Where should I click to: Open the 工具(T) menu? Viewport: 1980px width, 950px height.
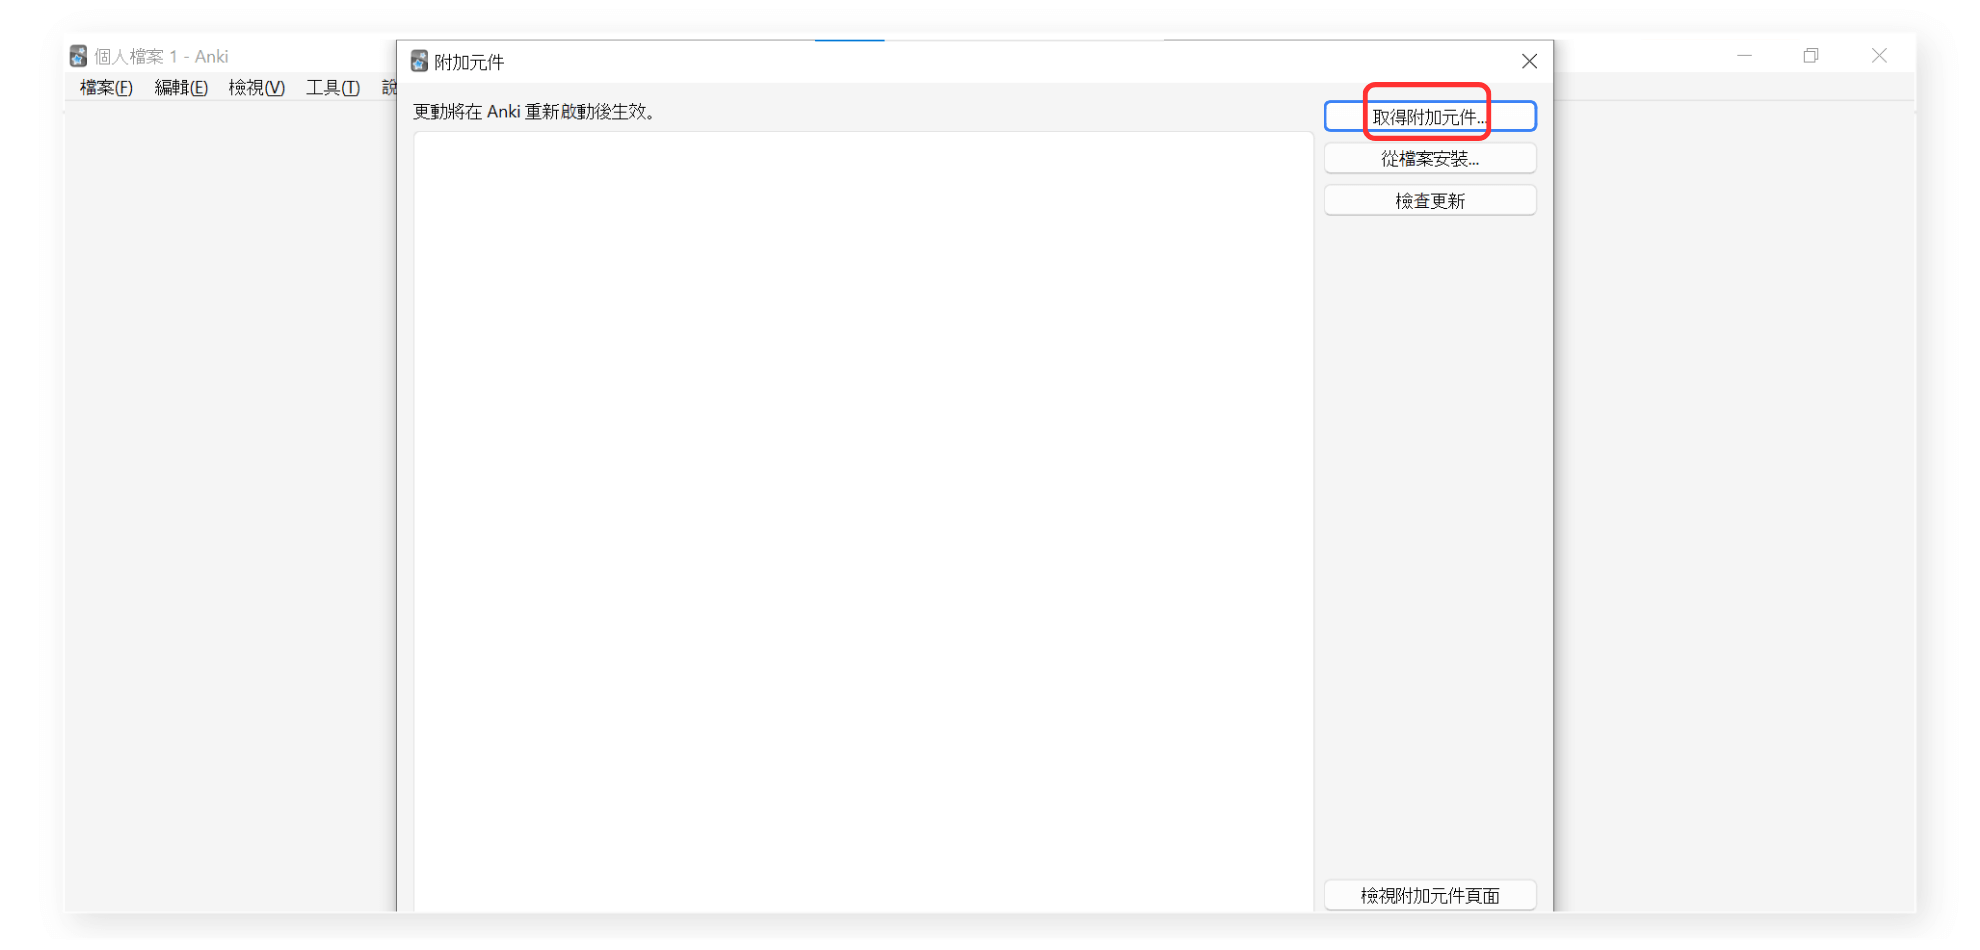coord(332,88)
